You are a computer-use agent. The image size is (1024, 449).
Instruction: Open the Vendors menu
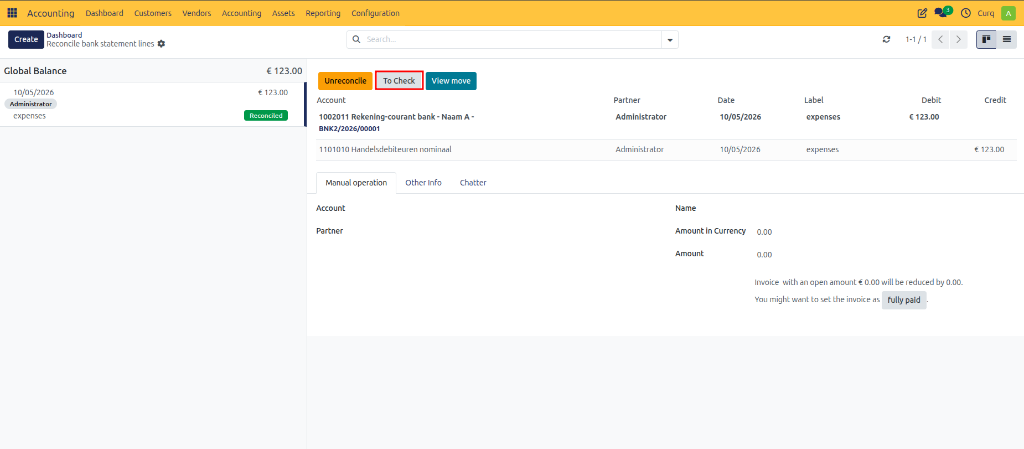click(x=197, y=13)
